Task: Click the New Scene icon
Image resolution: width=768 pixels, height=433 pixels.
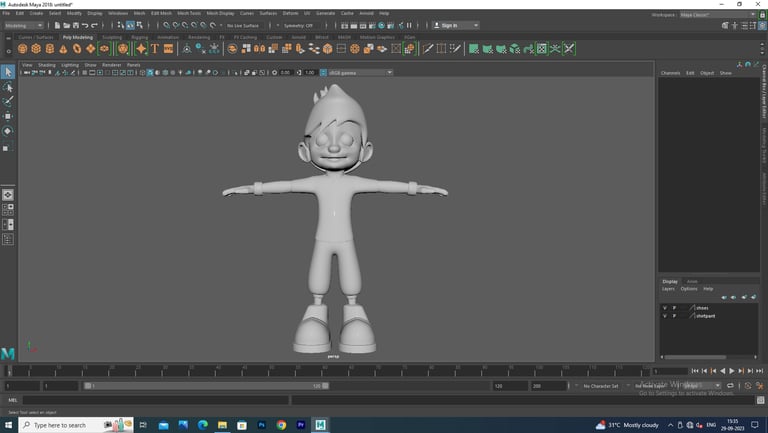Action: [x=57, y=25]
